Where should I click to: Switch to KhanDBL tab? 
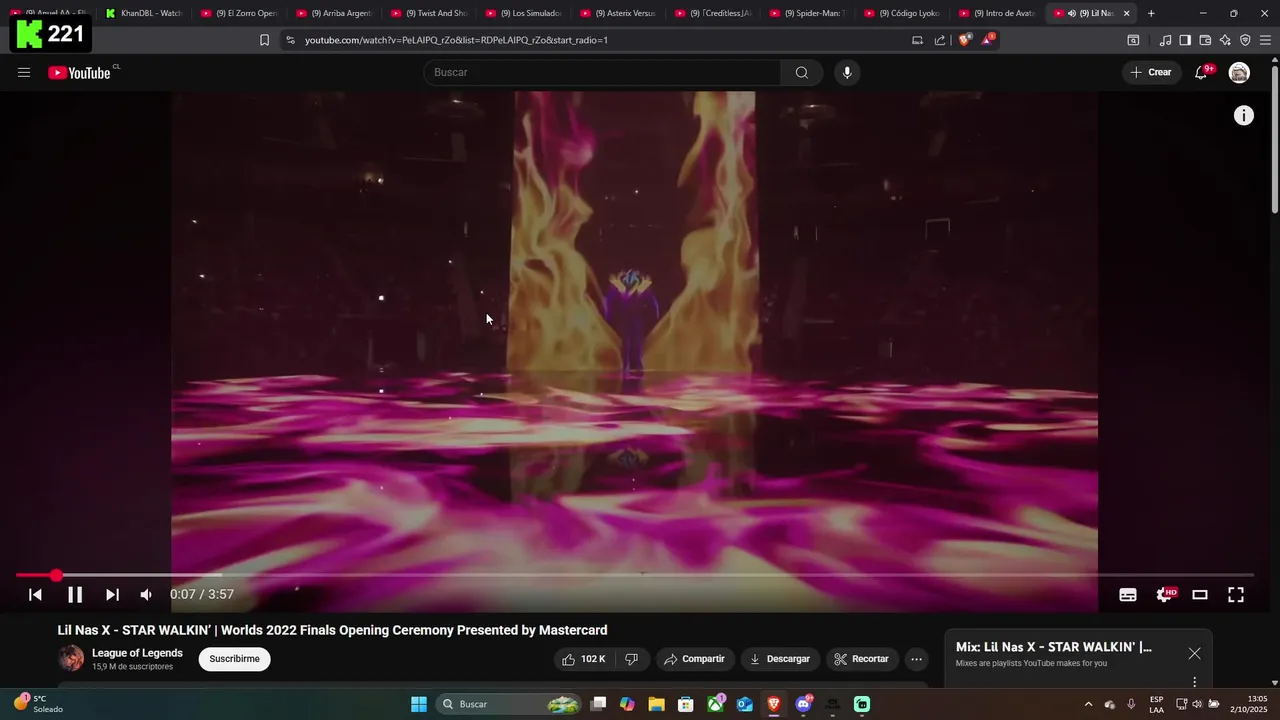click(144, 13)
